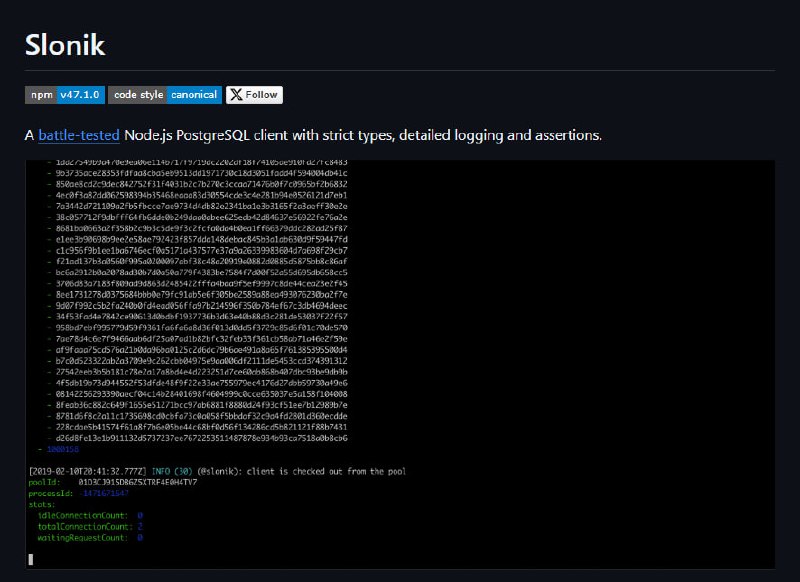Click the Slonik page heading
The image size is (800, 582).
click(65, 45)
